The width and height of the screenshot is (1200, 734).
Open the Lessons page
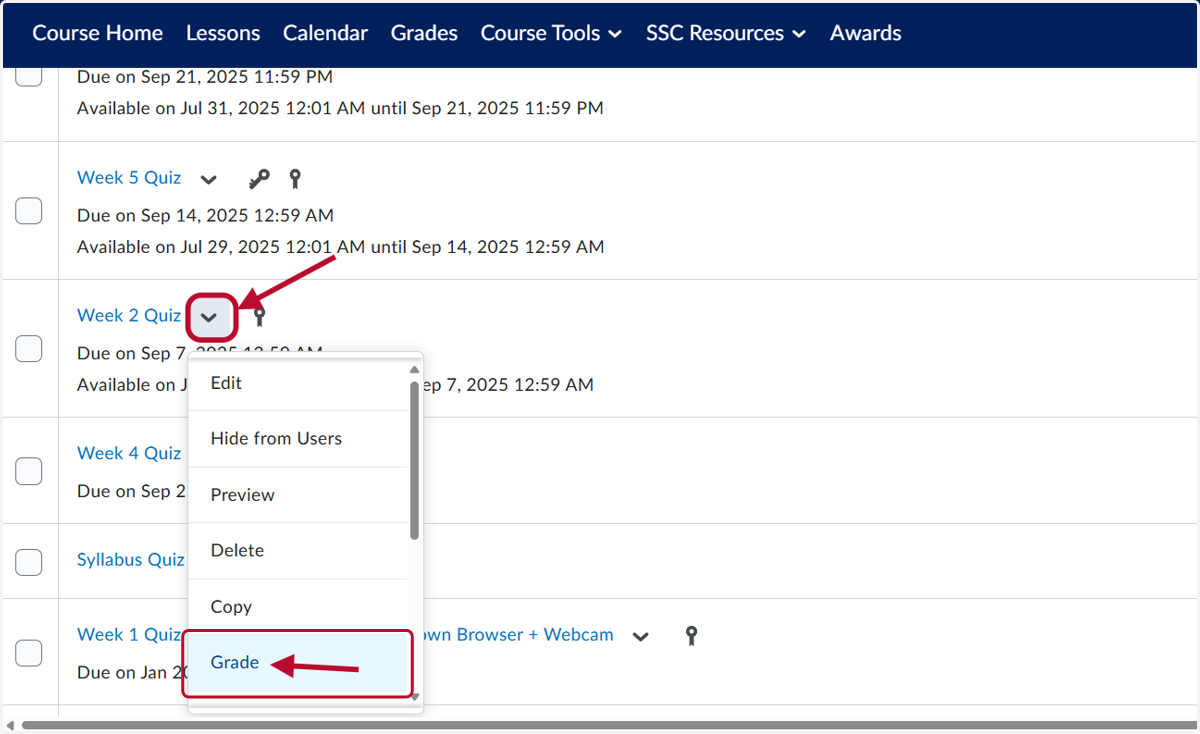pos(223,33)
